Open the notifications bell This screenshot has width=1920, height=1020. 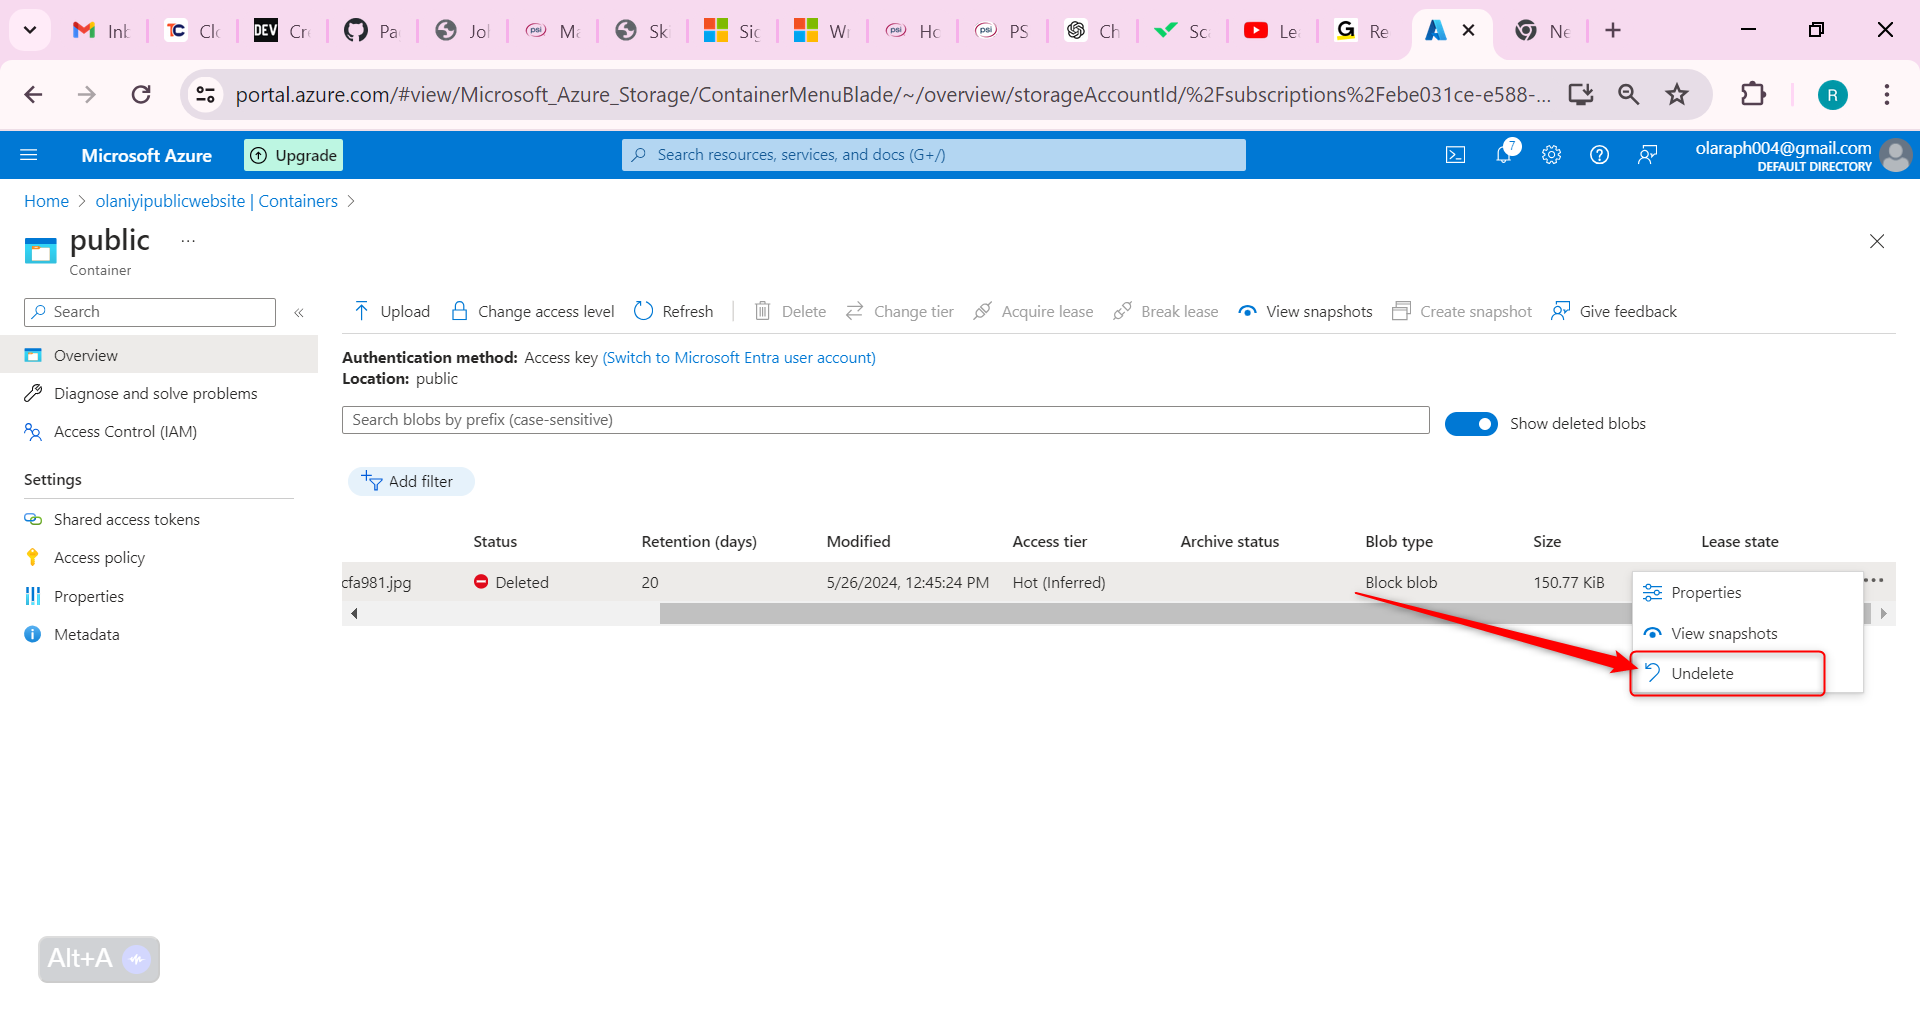[x=1504, y=154]
